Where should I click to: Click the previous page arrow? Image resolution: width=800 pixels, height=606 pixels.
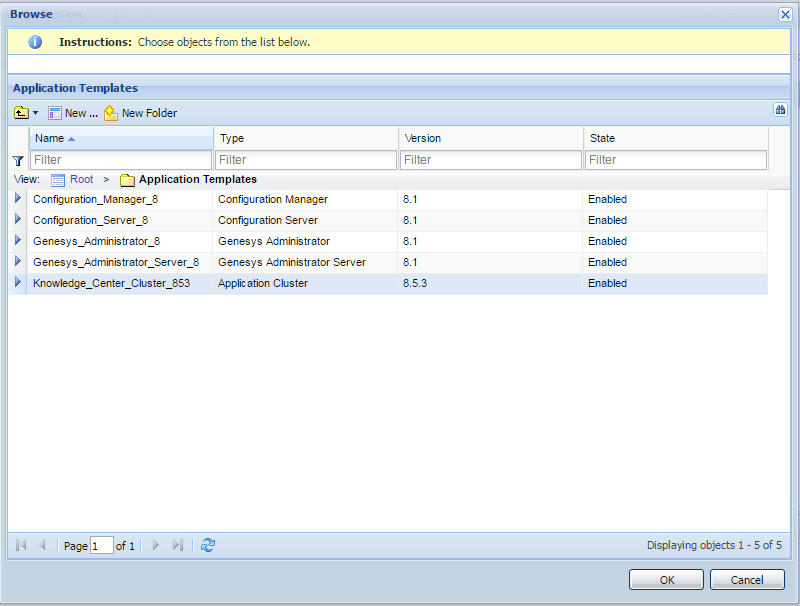pyautogui.click(x=42, y=545)
